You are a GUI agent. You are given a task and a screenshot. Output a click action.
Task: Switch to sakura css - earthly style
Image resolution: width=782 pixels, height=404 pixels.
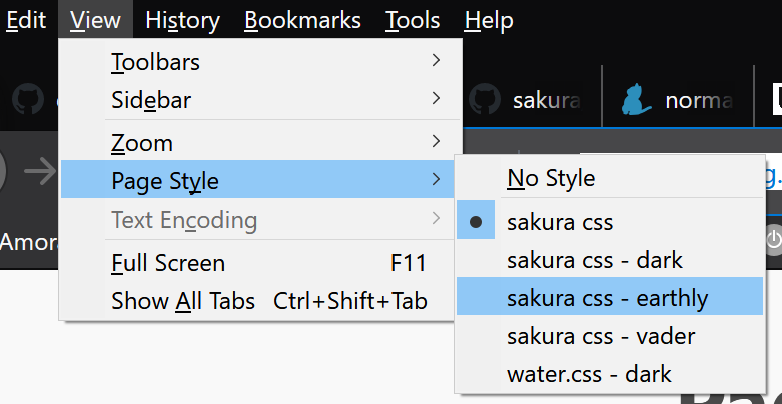[x=610, y=298]
